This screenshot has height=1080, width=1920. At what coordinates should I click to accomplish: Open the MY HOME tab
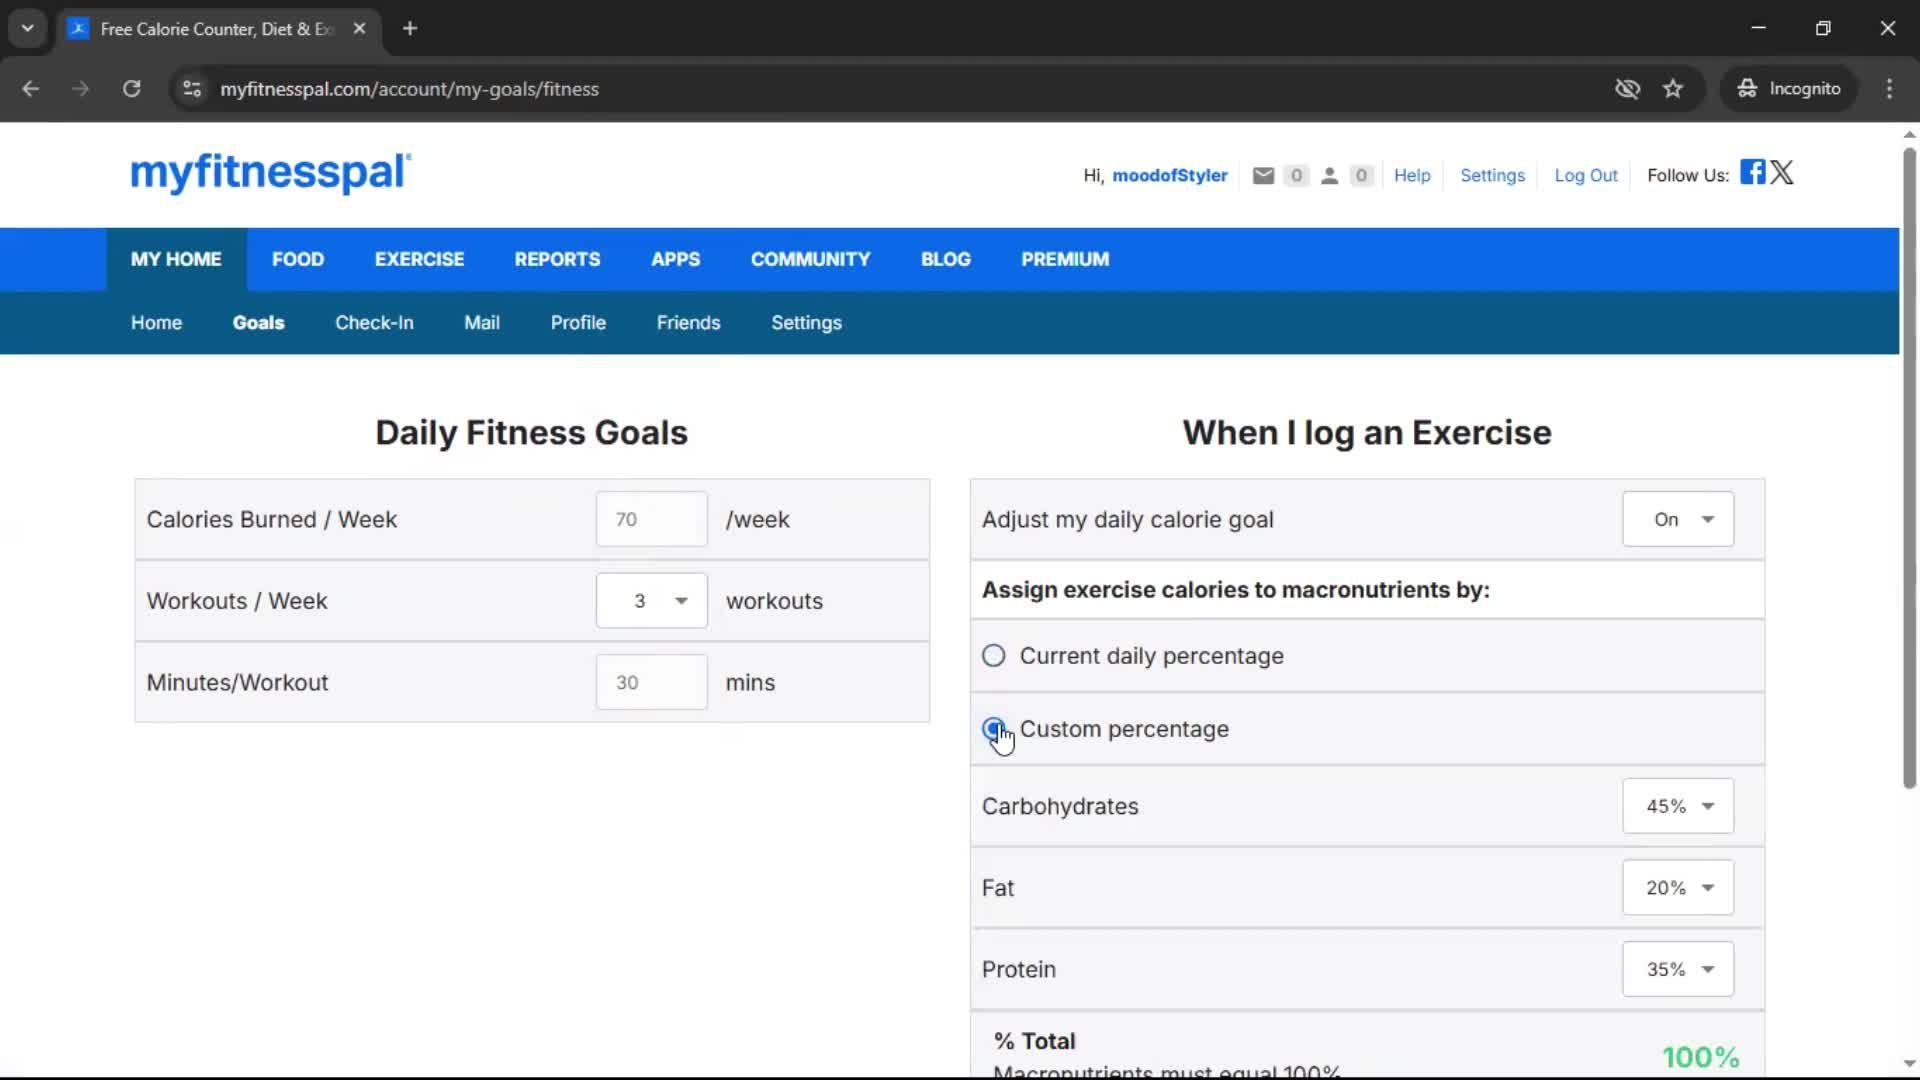(176, 259)
